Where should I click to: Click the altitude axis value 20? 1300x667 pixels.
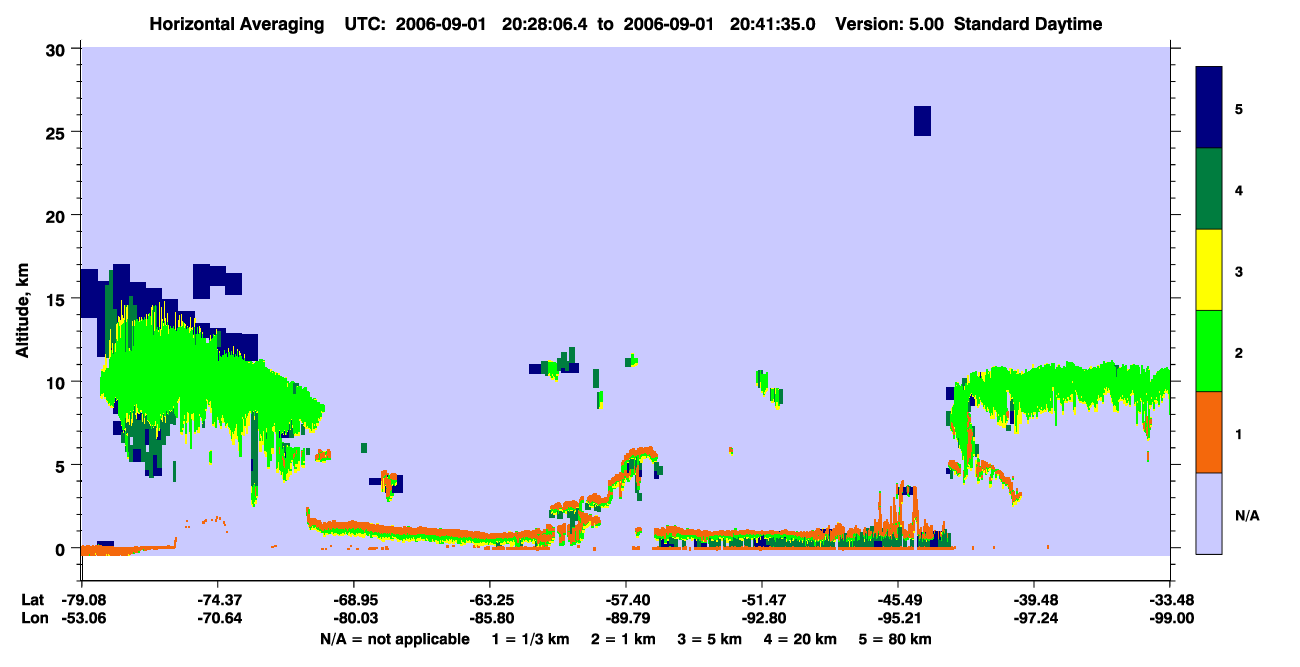pos(57,215)
